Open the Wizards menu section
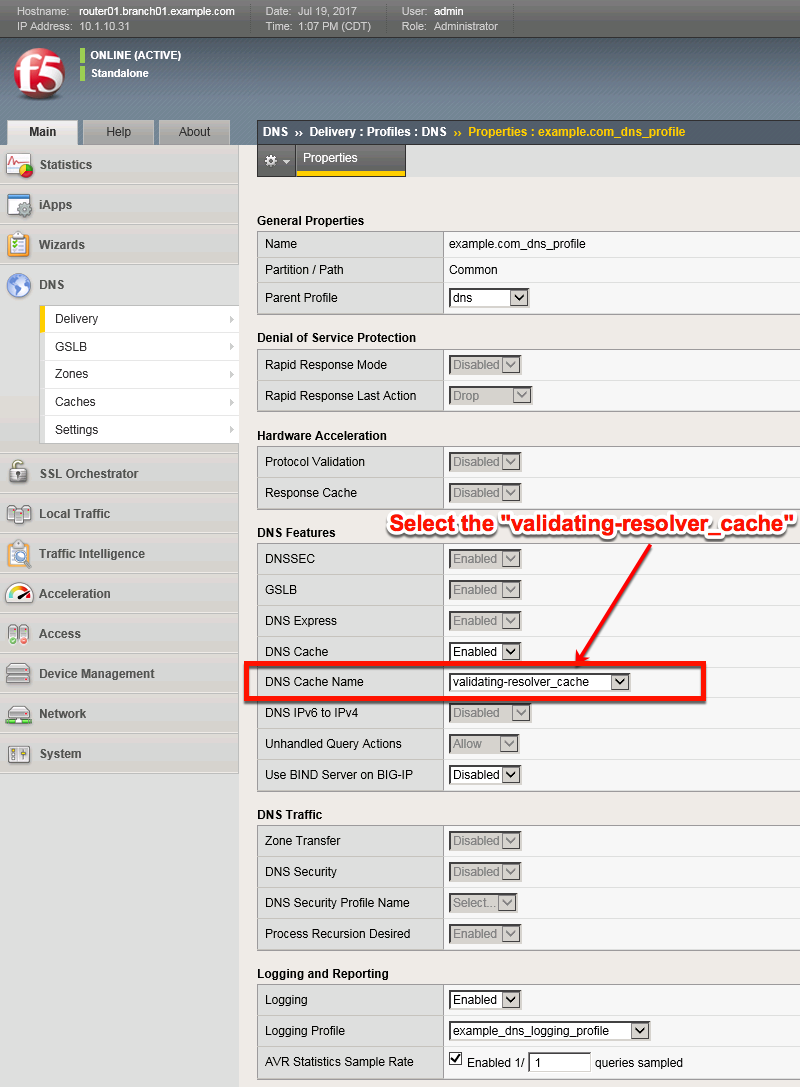 tap(119, 245)
